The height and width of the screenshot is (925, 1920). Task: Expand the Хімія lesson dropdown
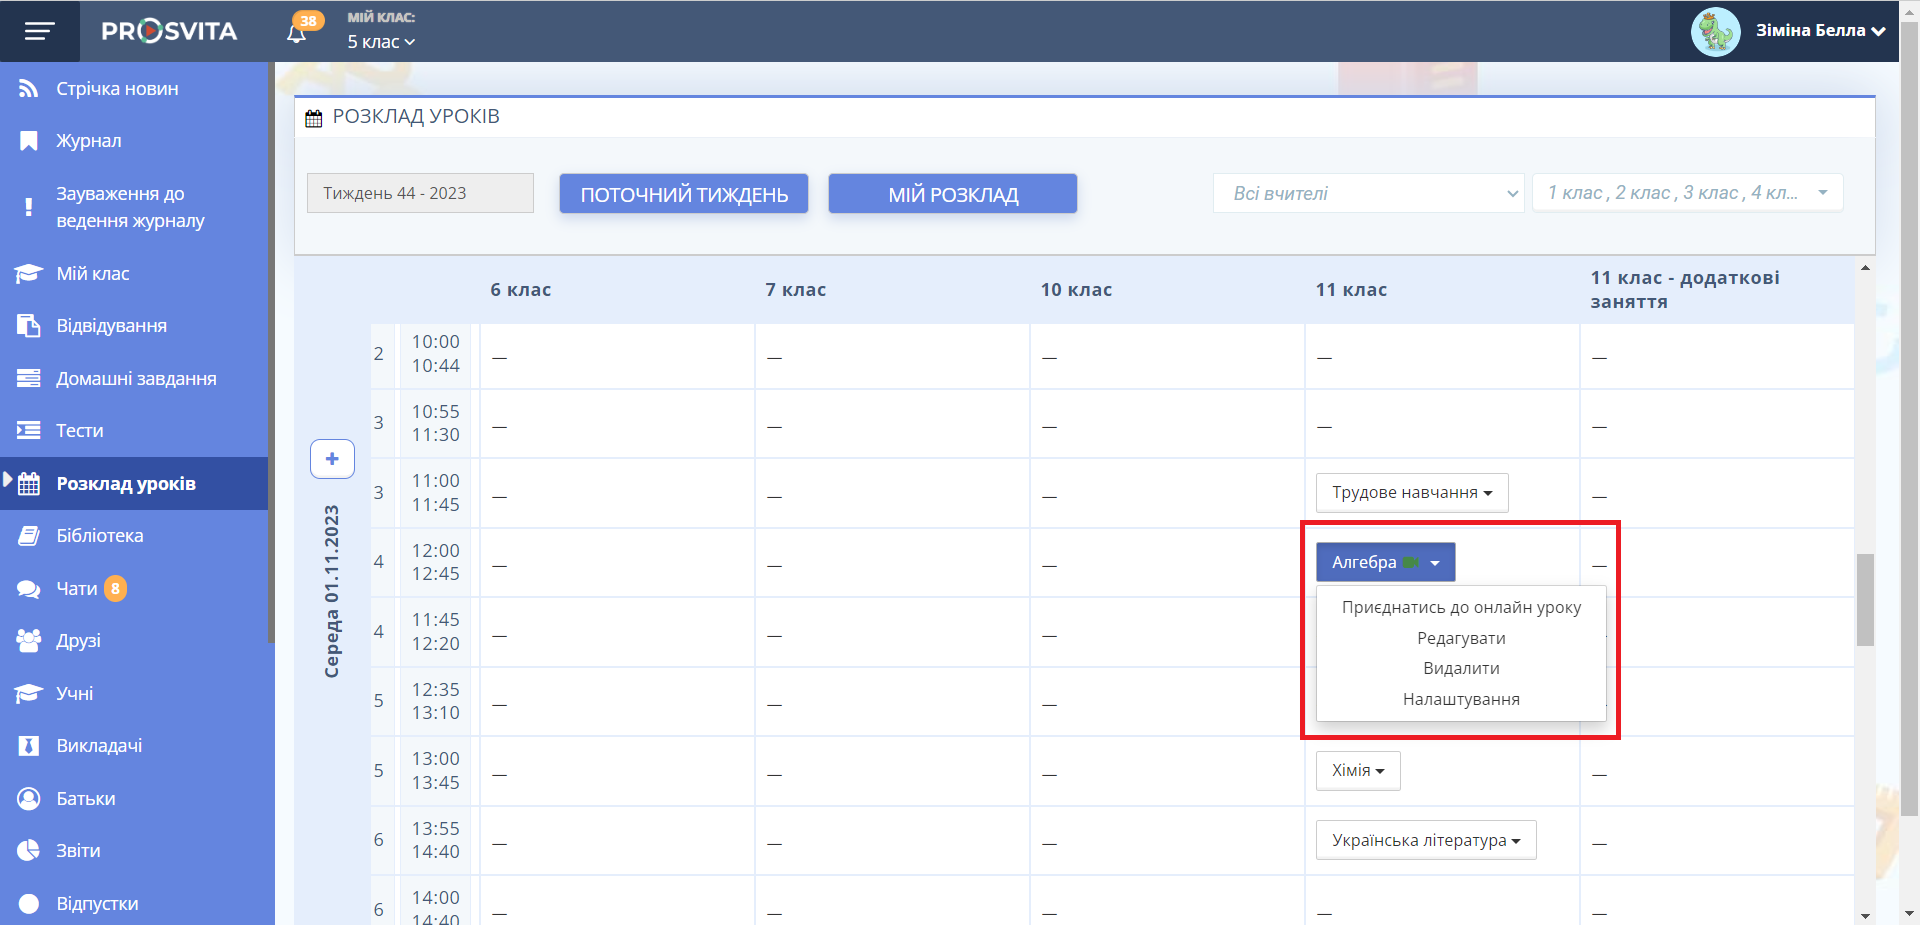[1357, 771]
